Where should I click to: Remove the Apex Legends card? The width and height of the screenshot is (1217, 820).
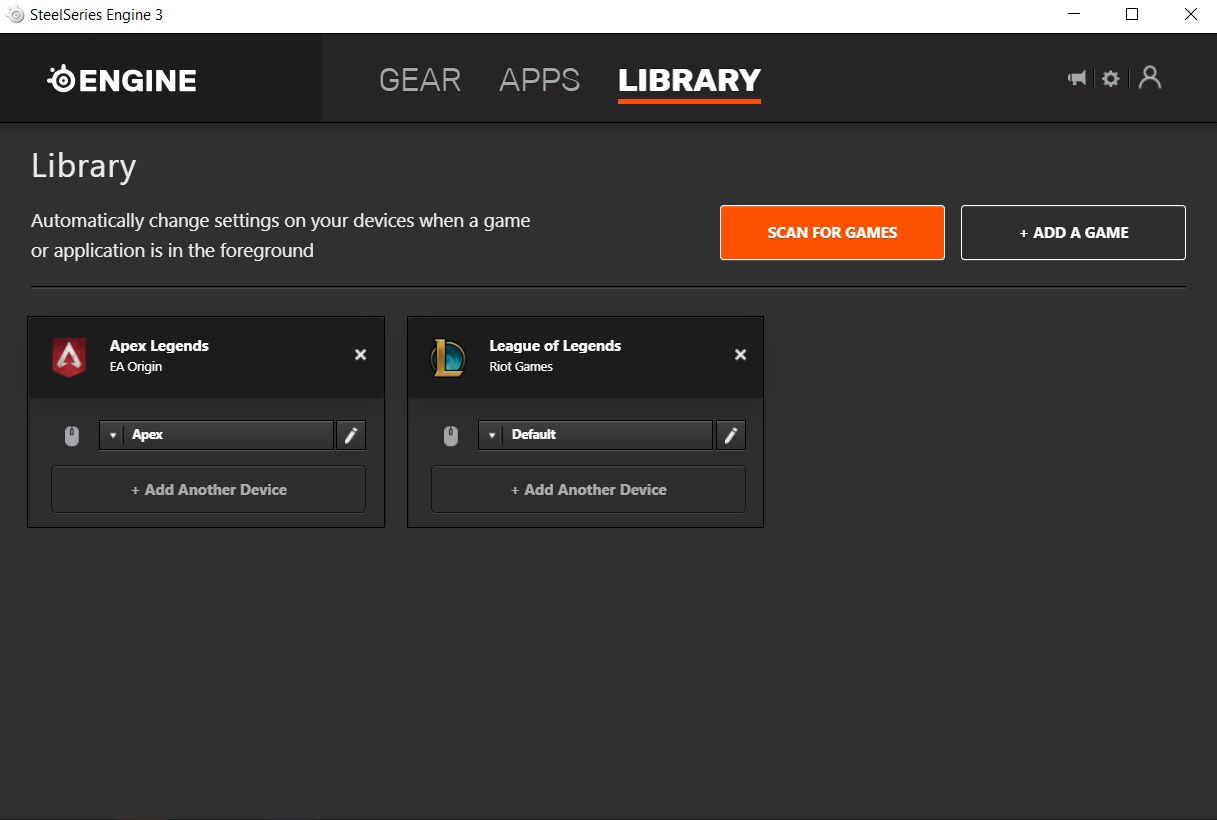361,355
